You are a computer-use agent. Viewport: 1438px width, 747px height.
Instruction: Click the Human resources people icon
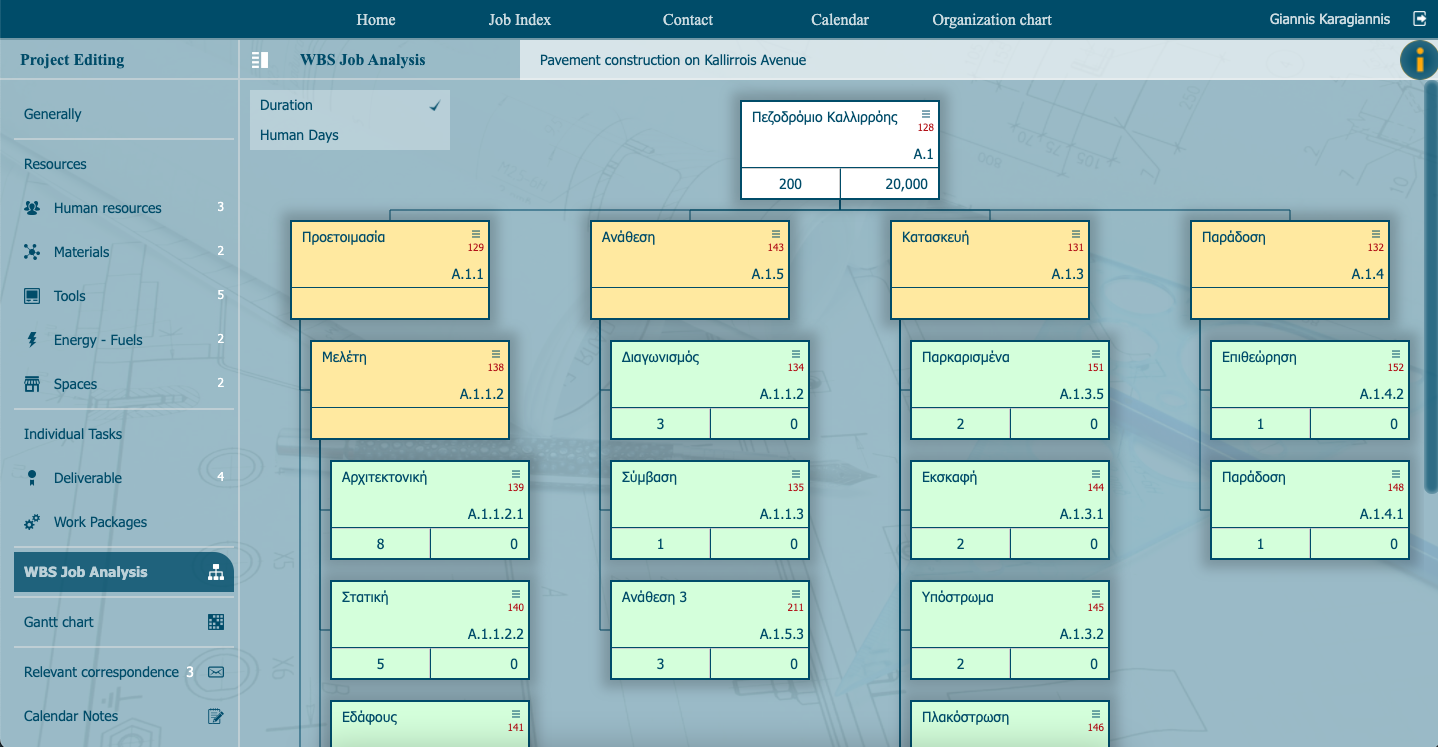tap(32, 208)
